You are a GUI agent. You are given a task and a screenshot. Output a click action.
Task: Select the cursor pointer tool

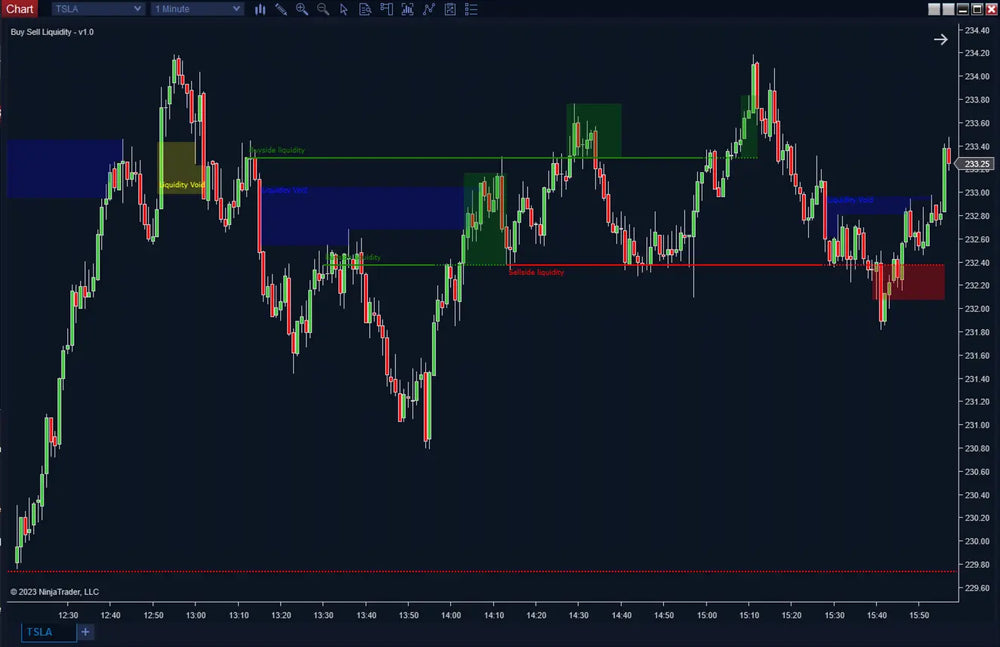[344, 9]
